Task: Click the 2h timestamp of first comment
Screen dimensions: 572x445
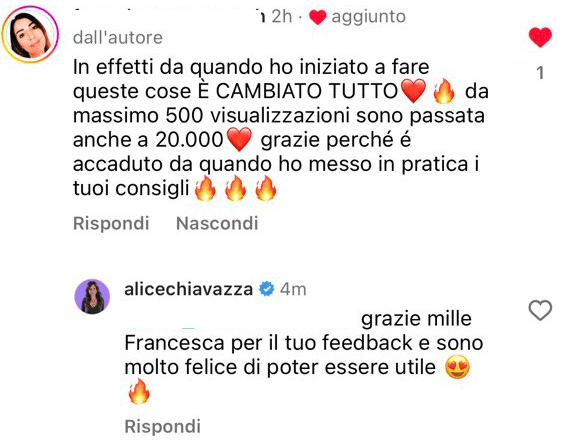Action: 282,16
